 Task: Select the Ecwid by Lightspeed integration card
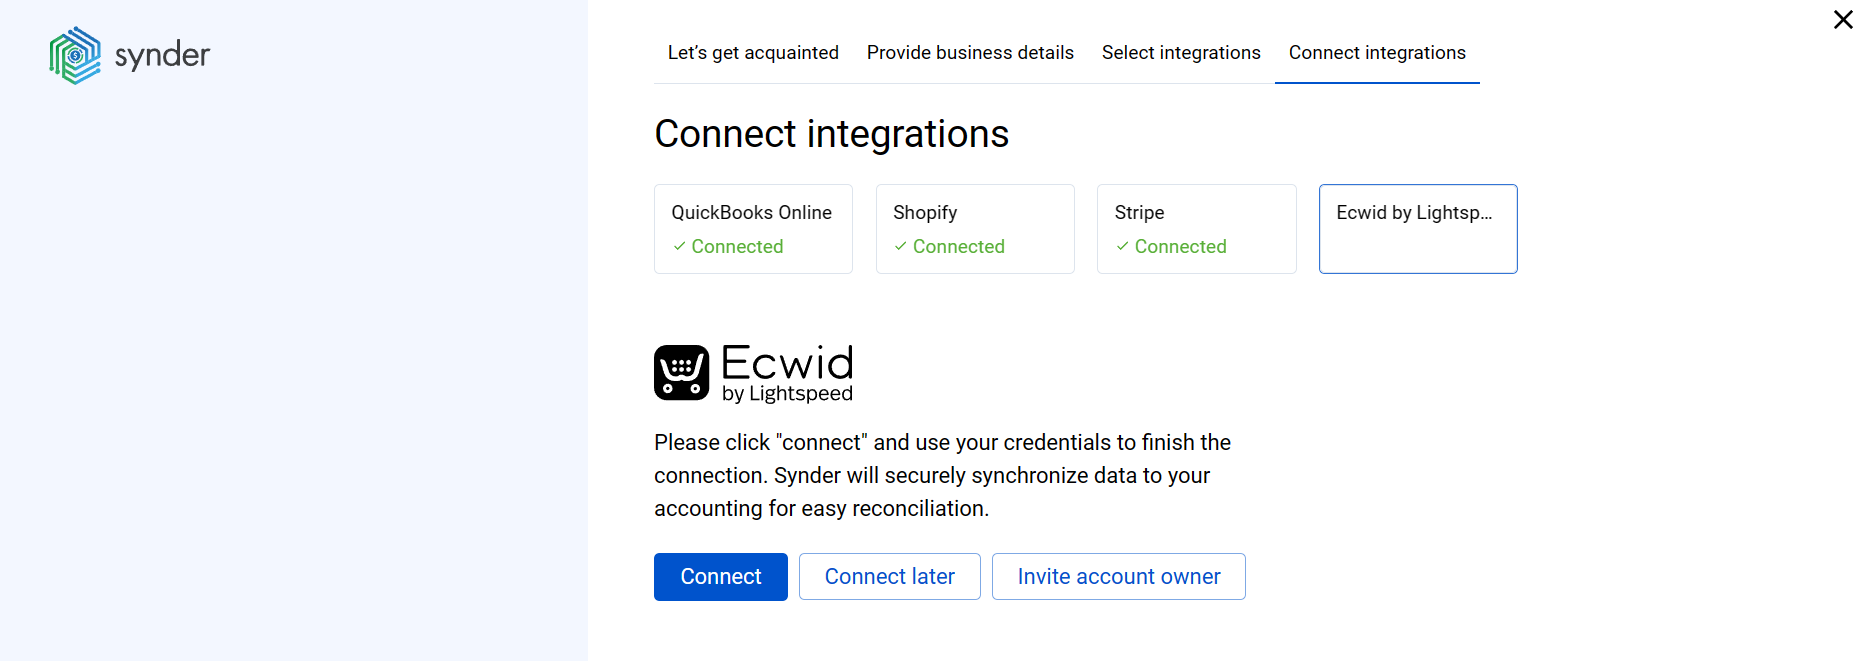coord(1417,228)
